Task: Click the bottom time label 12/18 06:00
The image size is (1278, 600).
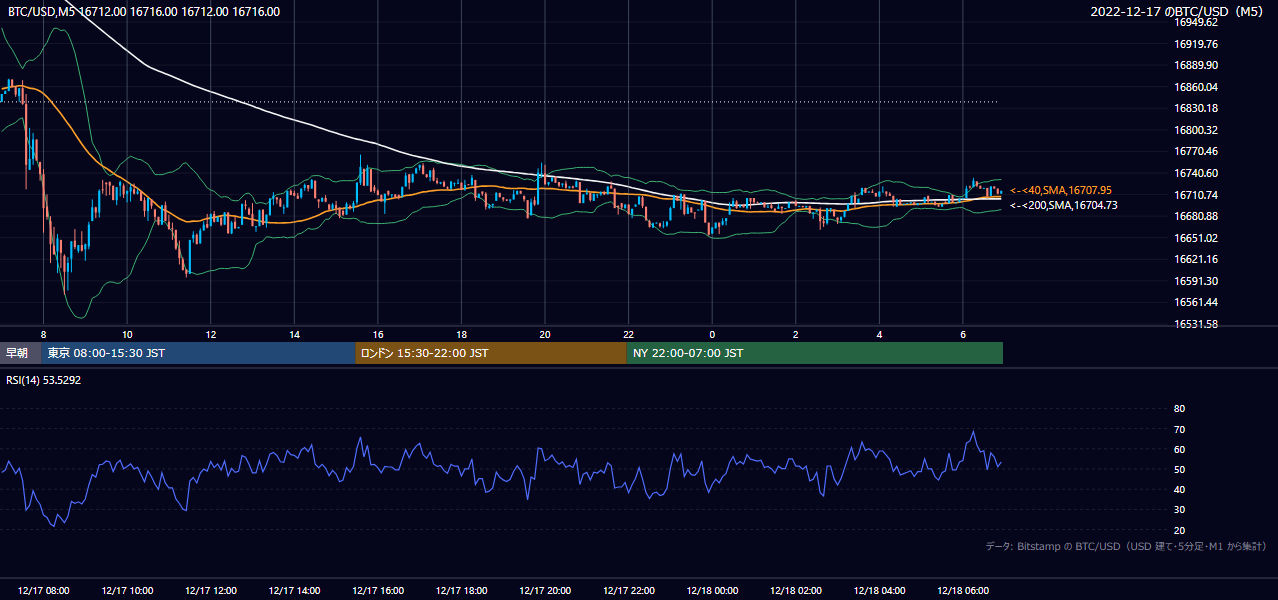Action: click(963, 591)
